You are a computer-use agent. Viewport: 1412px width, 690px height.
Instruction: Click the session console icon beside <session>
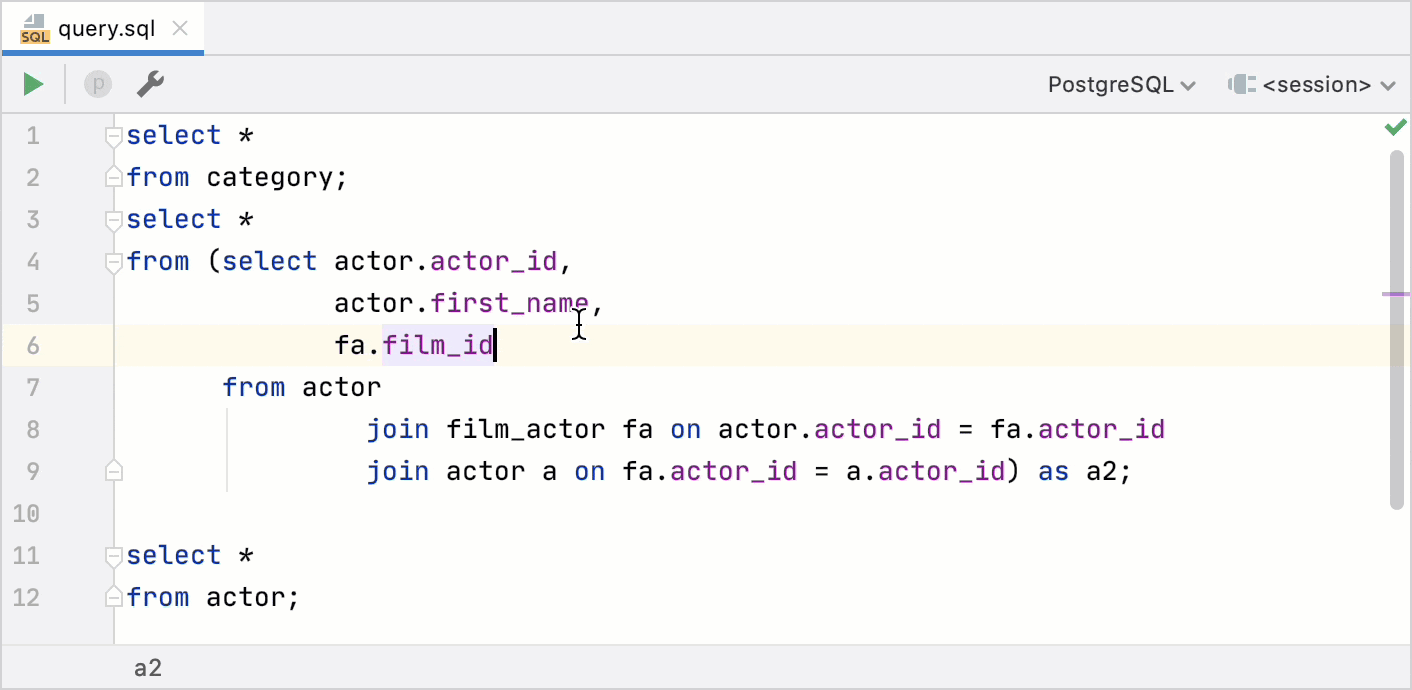(1242, 84)
